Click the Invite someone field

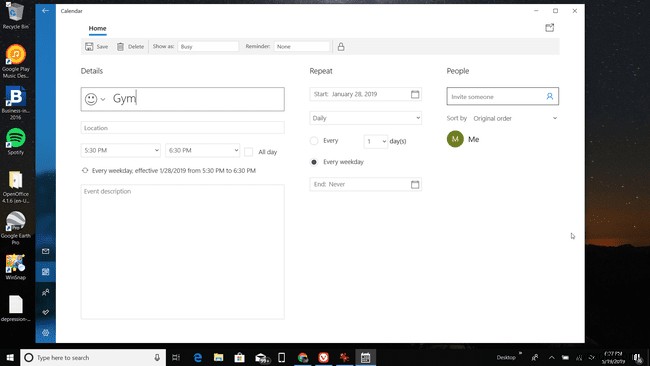point(502,96)
